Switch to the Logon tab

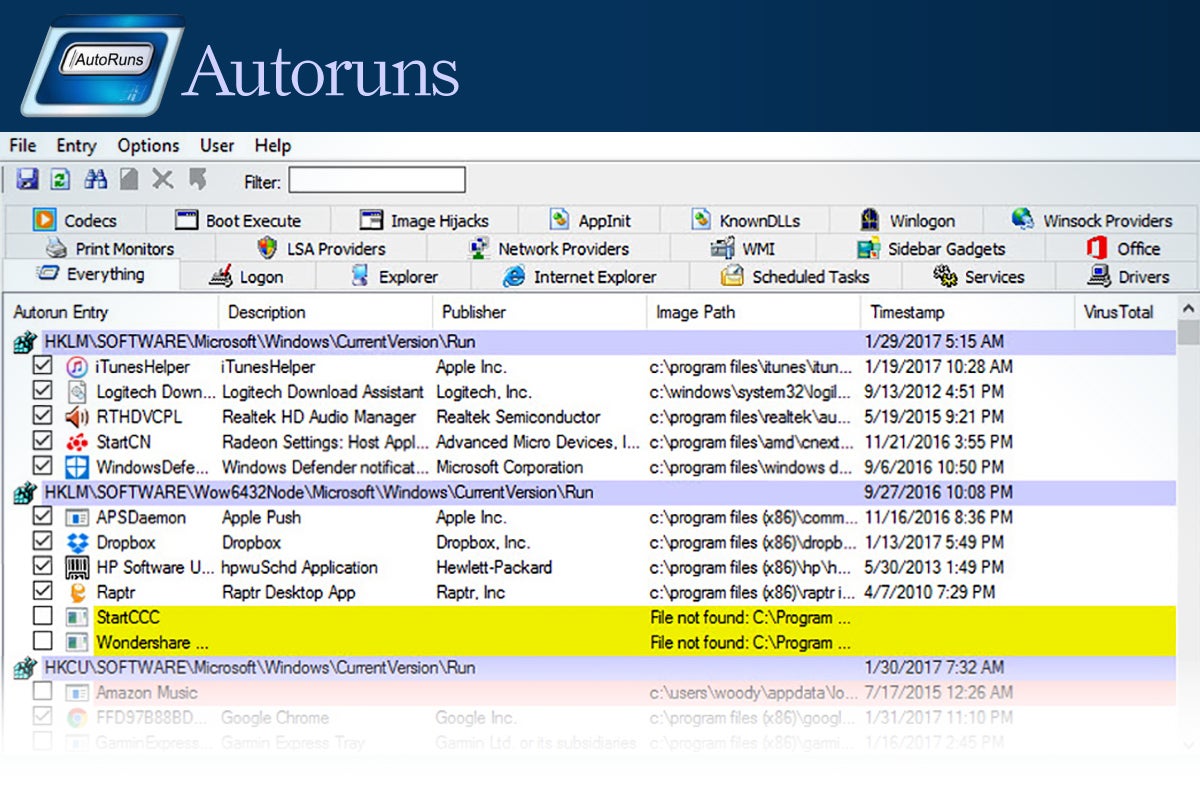coord(247,277)
